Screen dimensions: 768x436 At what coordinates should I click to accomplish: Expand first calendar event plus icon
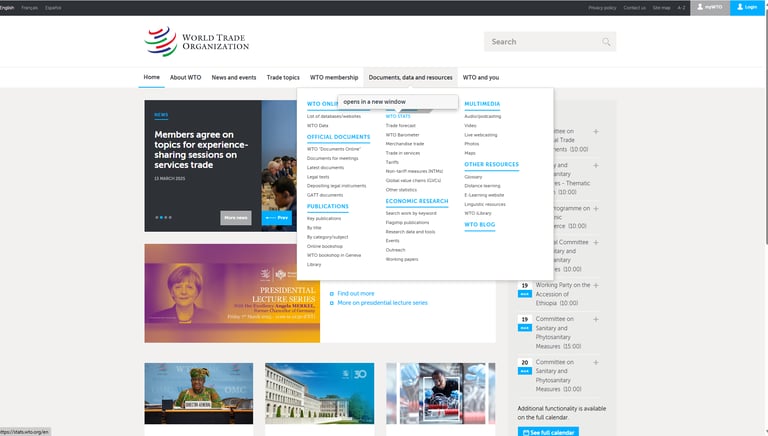tap(596, 132)
